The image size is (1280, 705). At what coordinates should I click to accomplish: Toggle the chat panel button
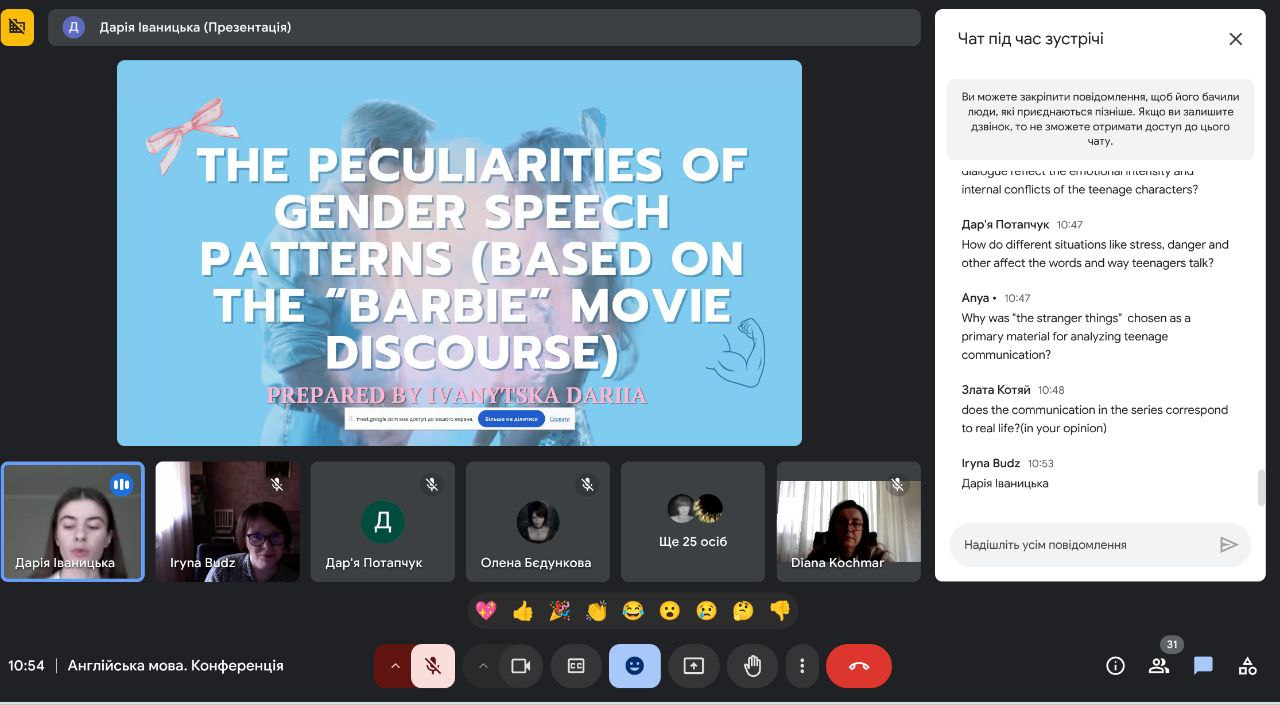[x=1203, y=666]
